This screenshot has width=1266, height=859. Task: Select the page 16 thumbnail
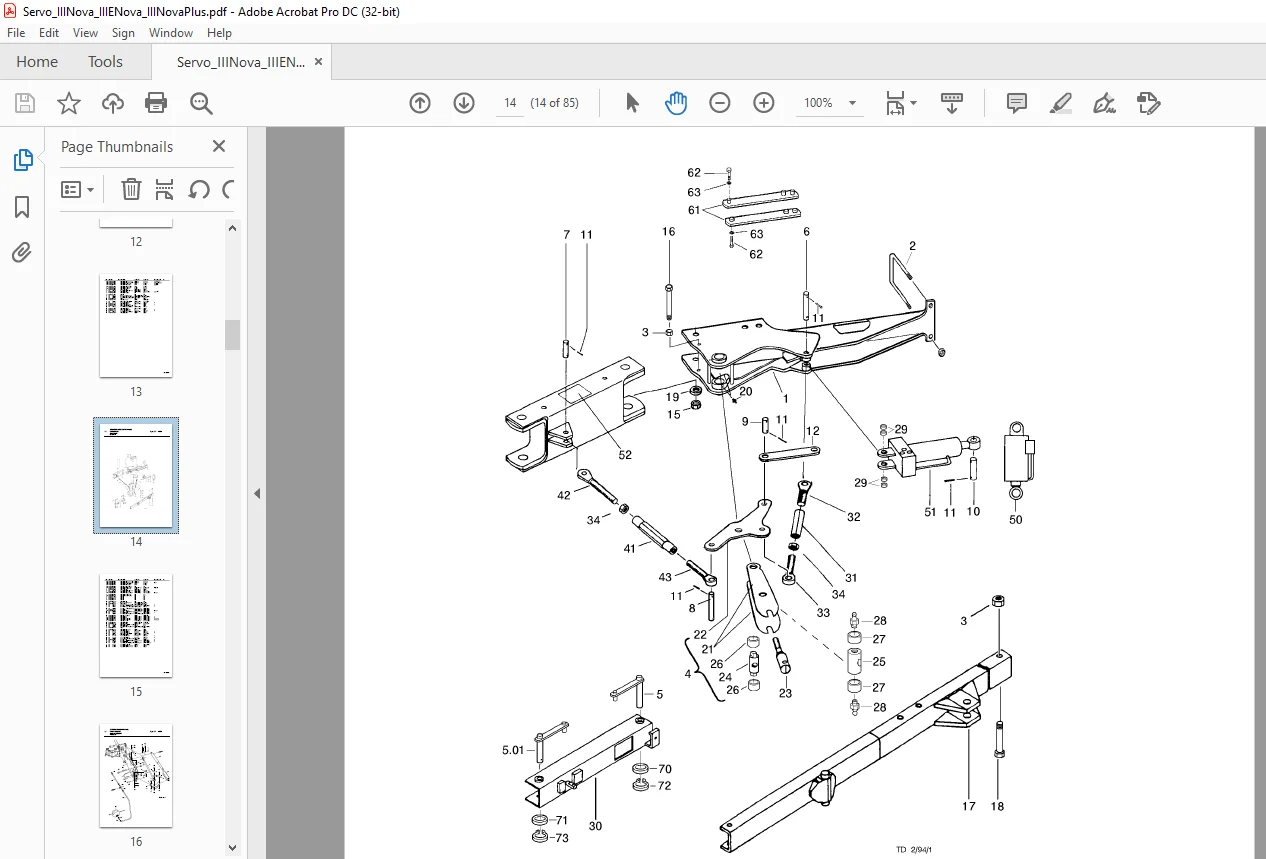coord(136,776)
